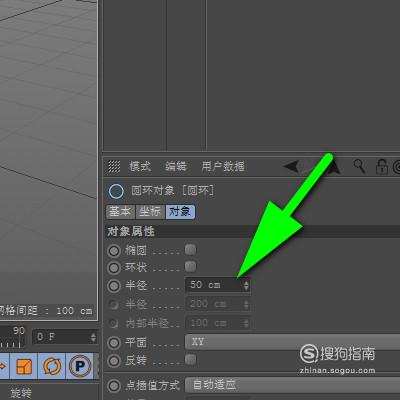
Task: Click the lock icon in Attributes panel
Action: click(381, 166)
